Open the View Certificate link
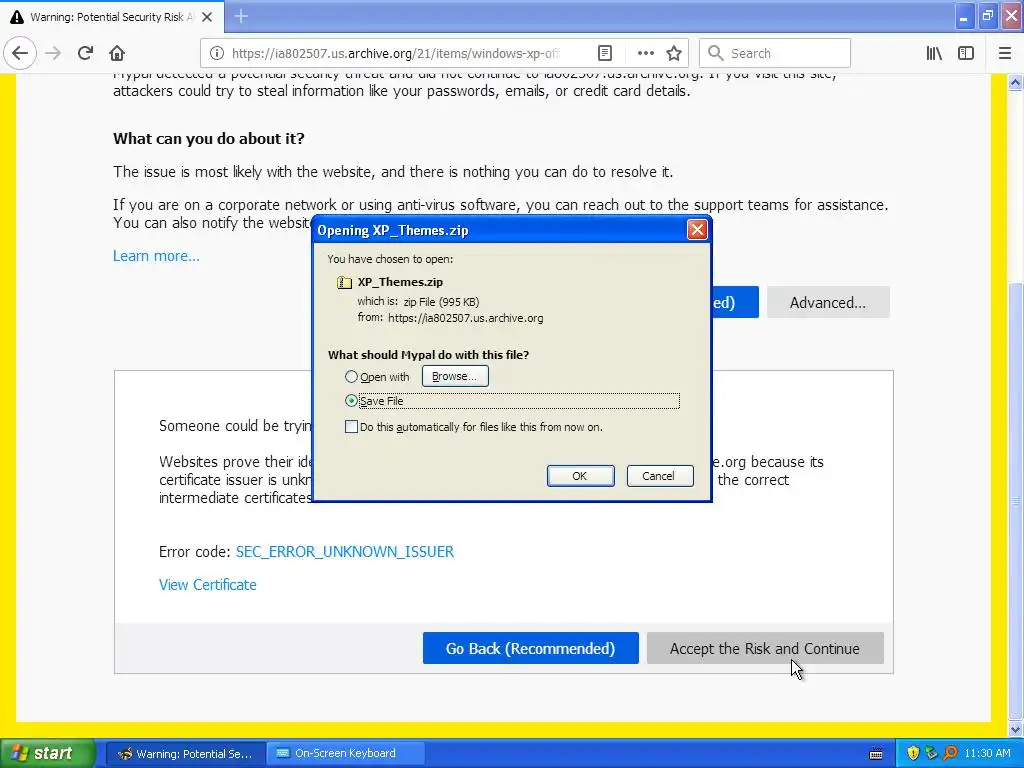Screen dimensions: 1024x768 tap(208, 585)
